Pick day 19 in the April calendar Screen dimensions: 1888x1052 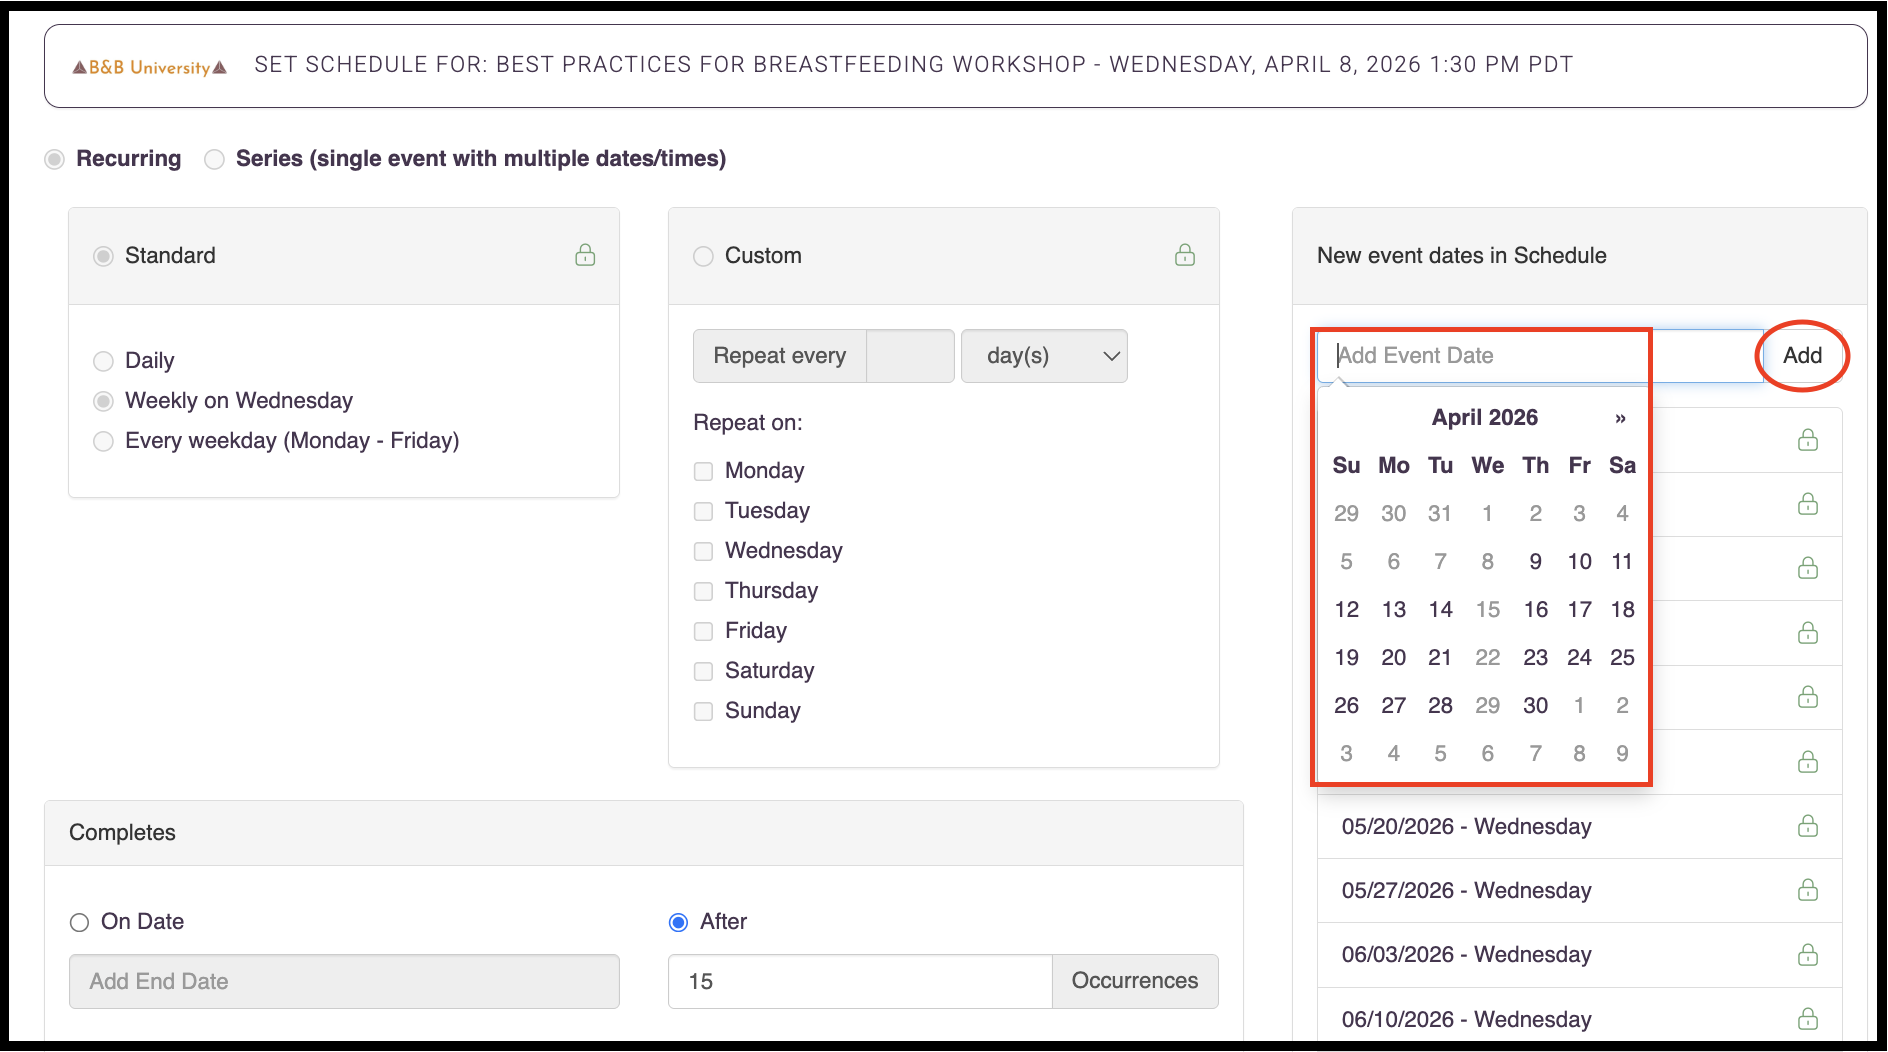[1346, 657]
